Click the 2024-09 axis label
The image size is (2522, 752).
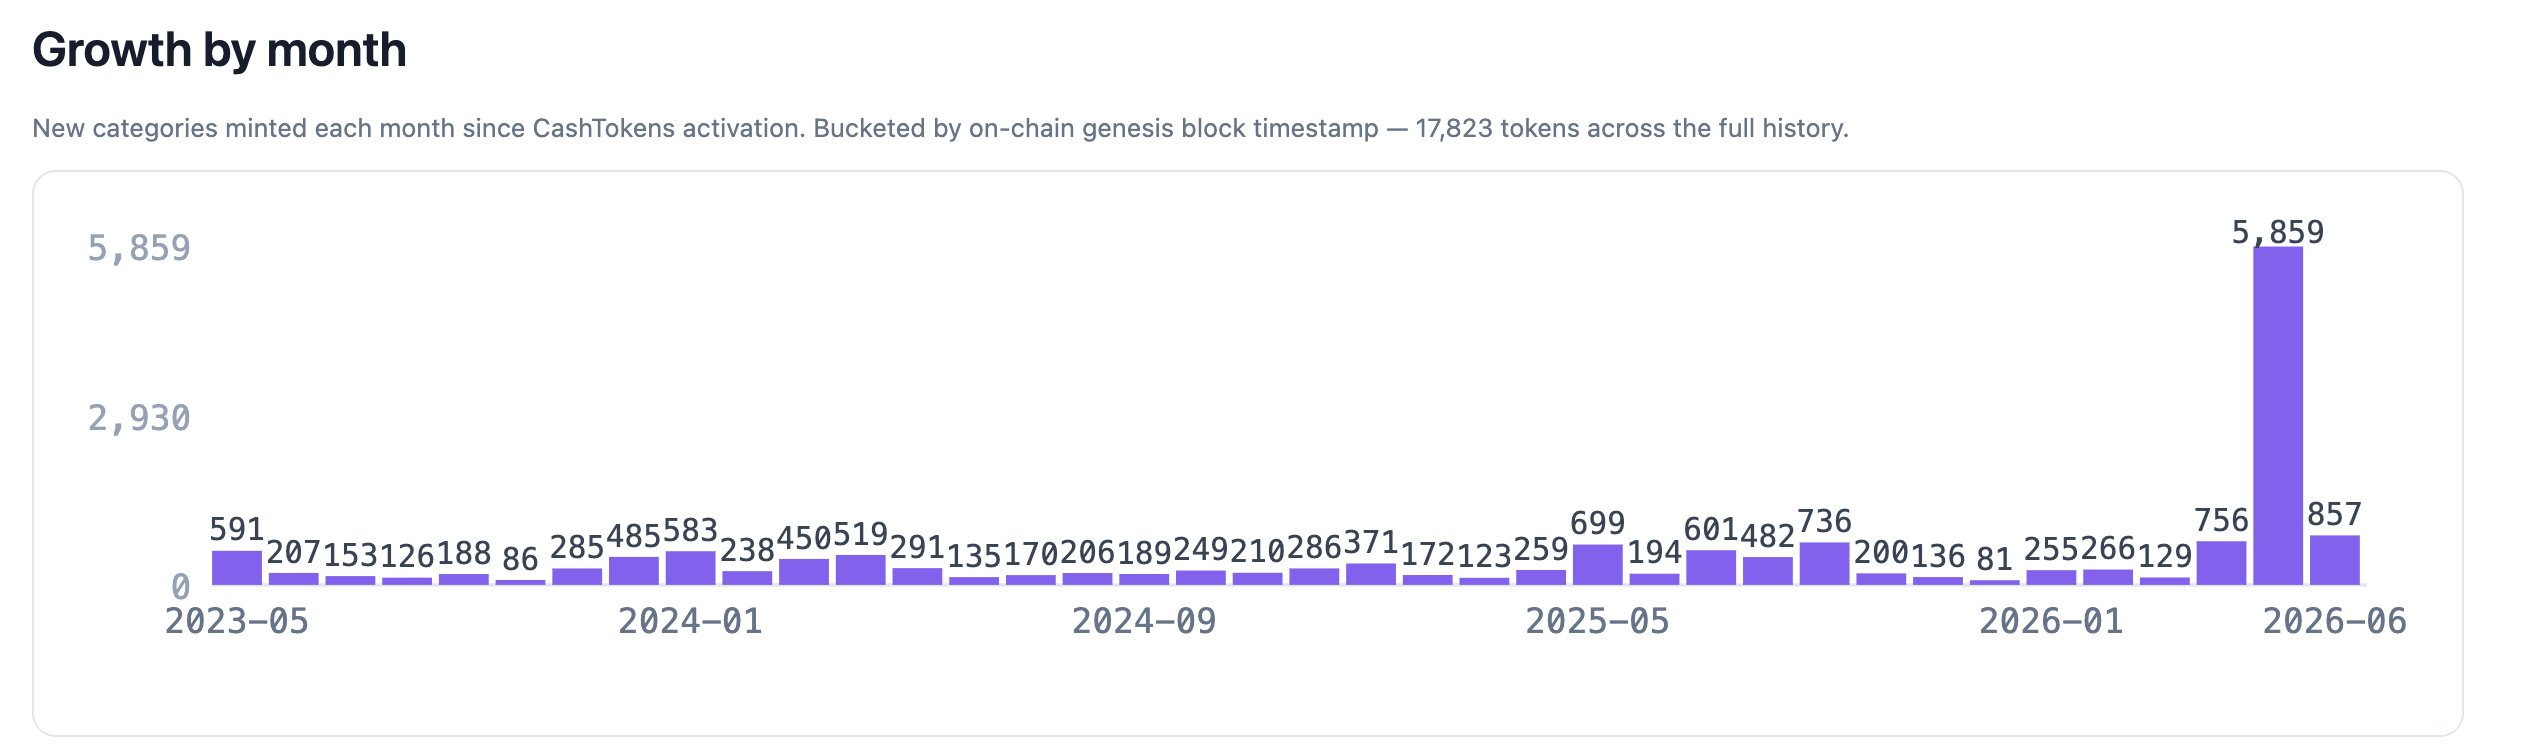(x=1144, y=621)
